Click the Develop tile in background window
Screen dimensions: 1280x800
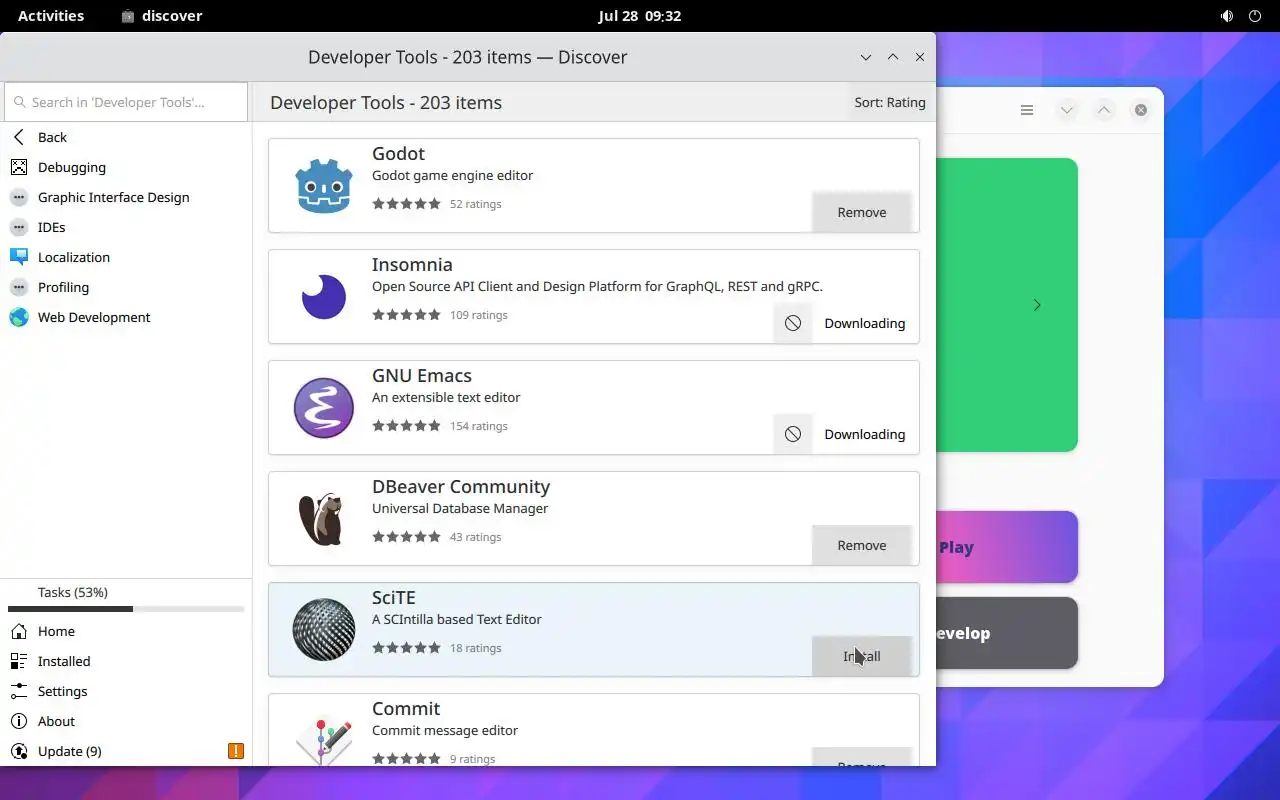point(1007,633)
